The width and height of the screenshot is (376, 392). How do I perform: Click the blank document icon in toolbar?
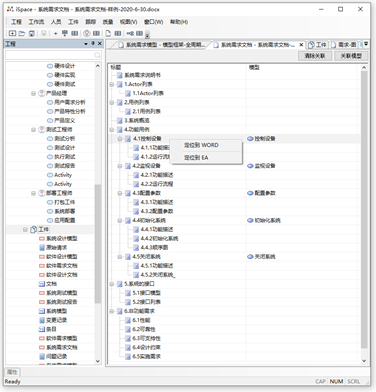point(108,33)
